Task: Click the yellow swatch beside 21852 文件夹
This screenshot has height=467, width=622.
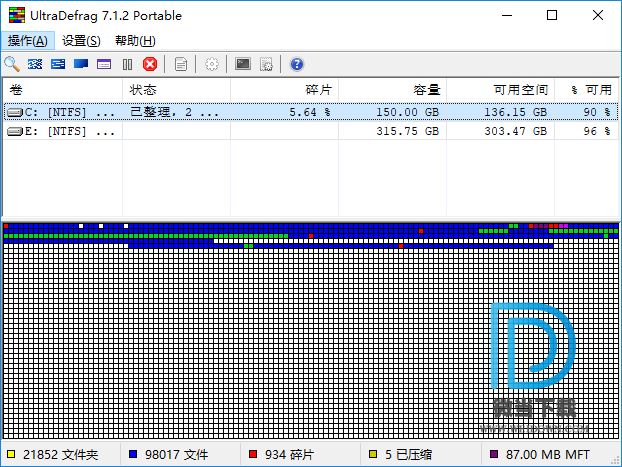Action: click(x=11, y=454)
